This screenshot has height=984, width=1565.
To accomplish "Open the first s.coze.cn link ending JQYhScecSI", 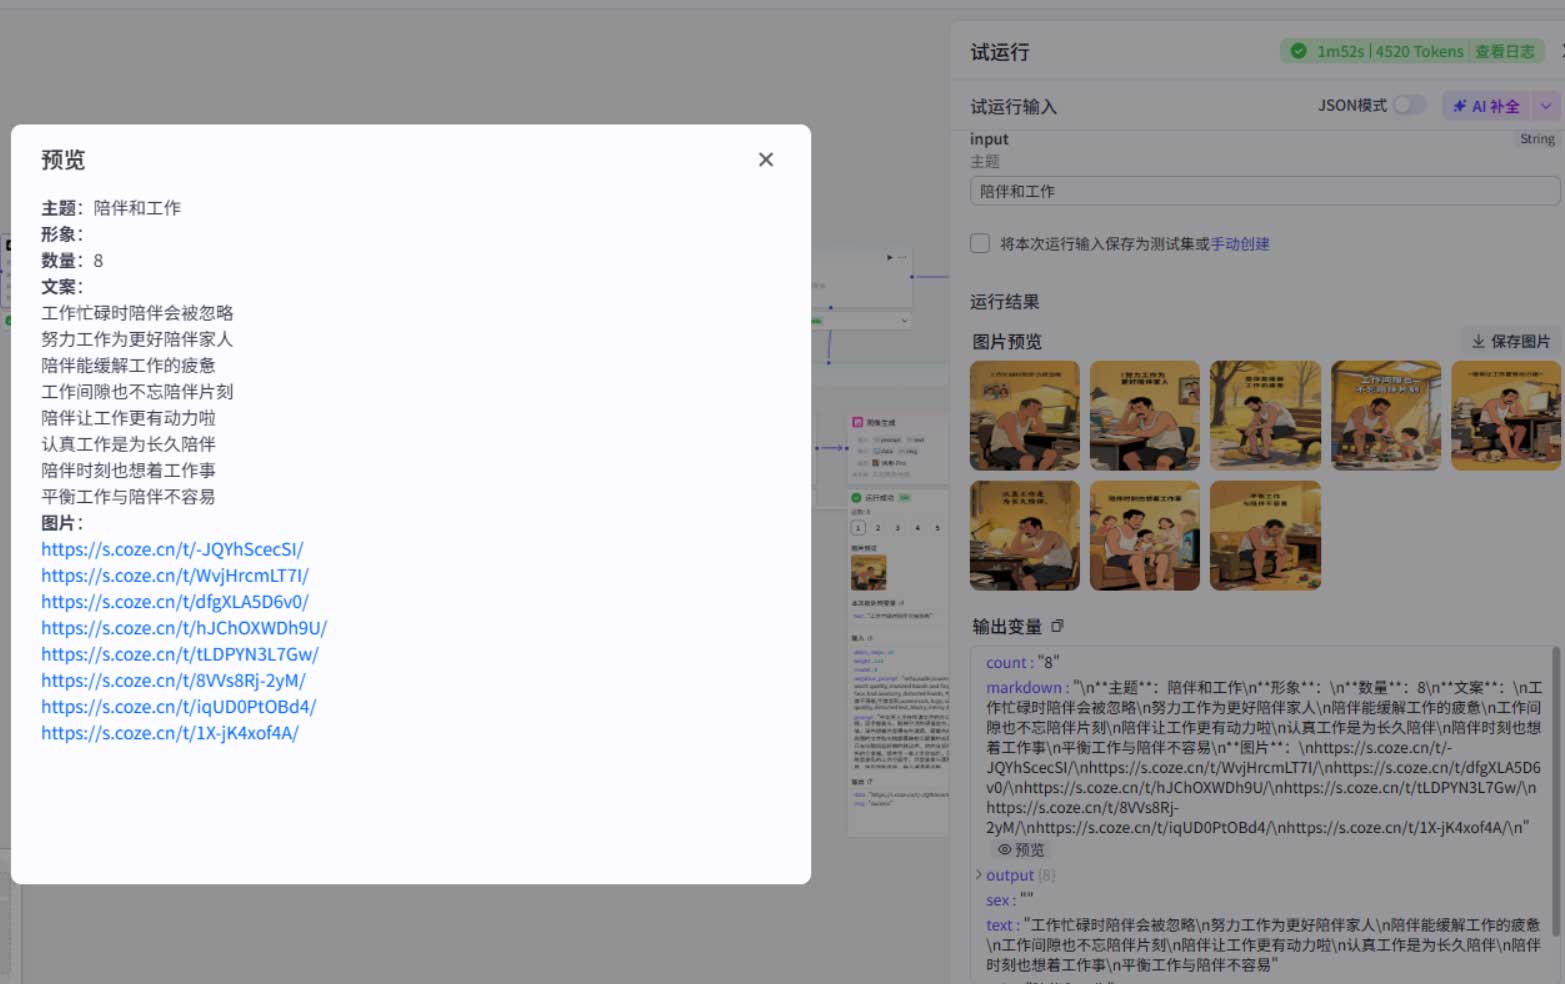I will point(172,549).
